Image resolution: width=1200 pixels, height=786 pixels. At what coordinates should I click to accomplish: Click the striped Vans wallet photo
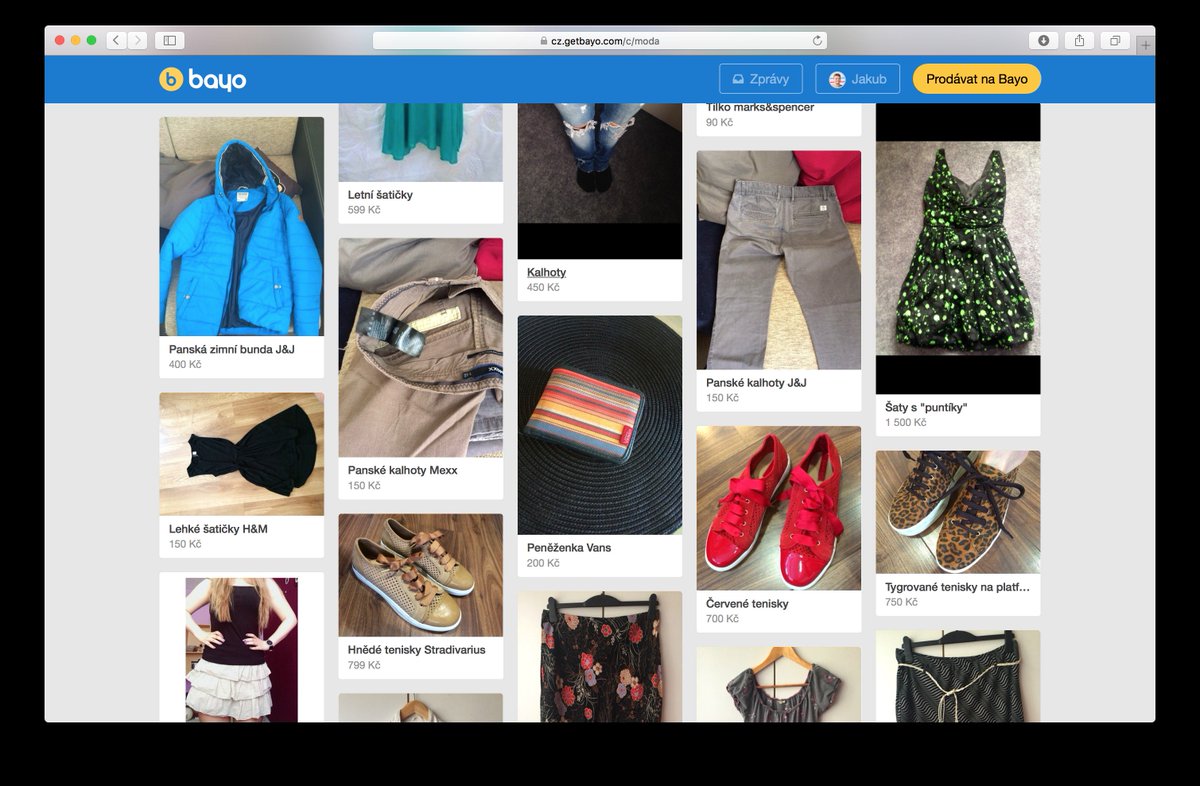click(599, 425)
